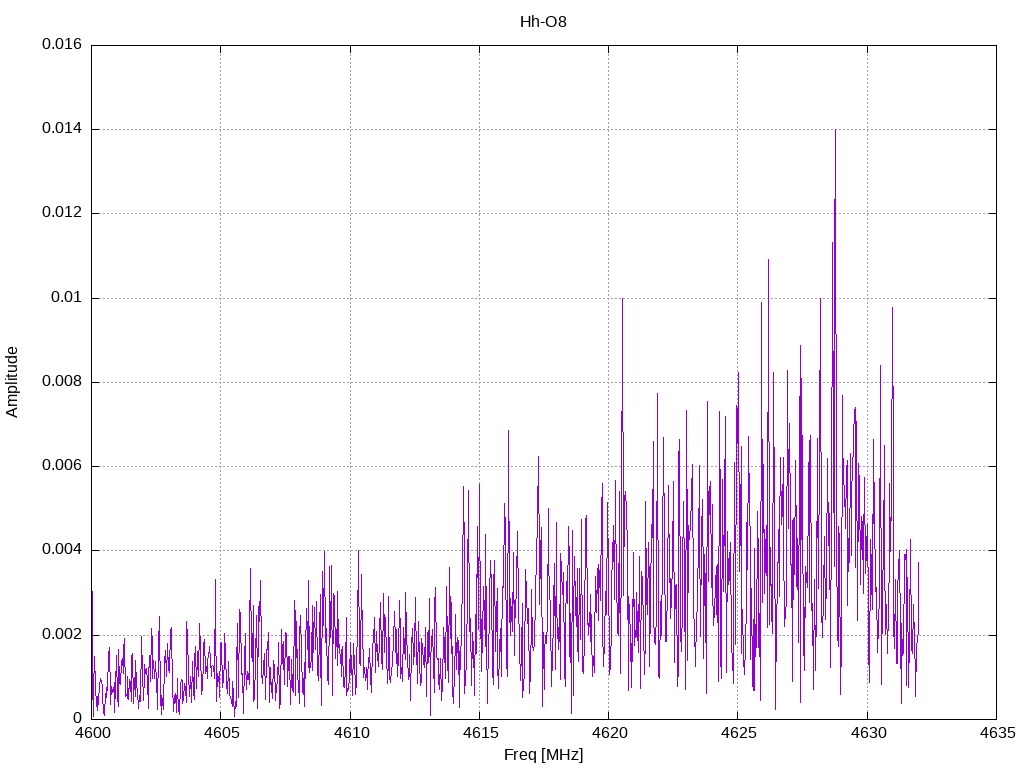Click the 4630 x-axis tick label
1024x768 pixels.
[866, 733]
